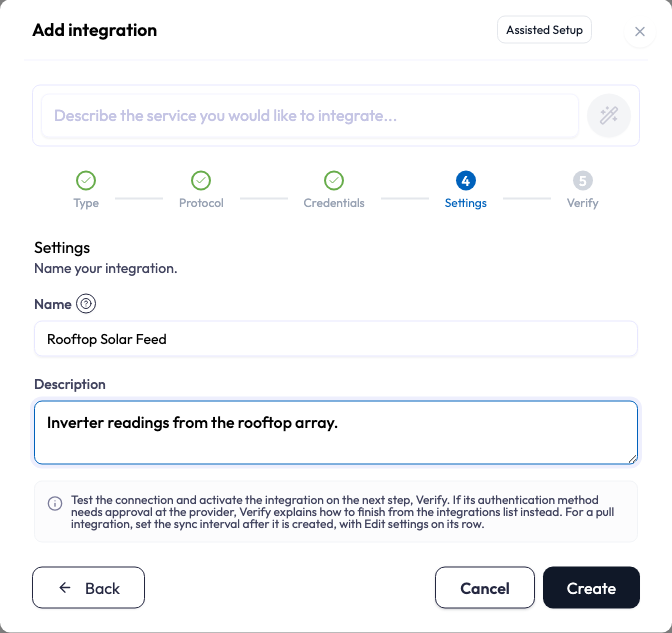Click Create to finish the integration
The width and height of the screenshot is (672, 633).
pos(591,588)
